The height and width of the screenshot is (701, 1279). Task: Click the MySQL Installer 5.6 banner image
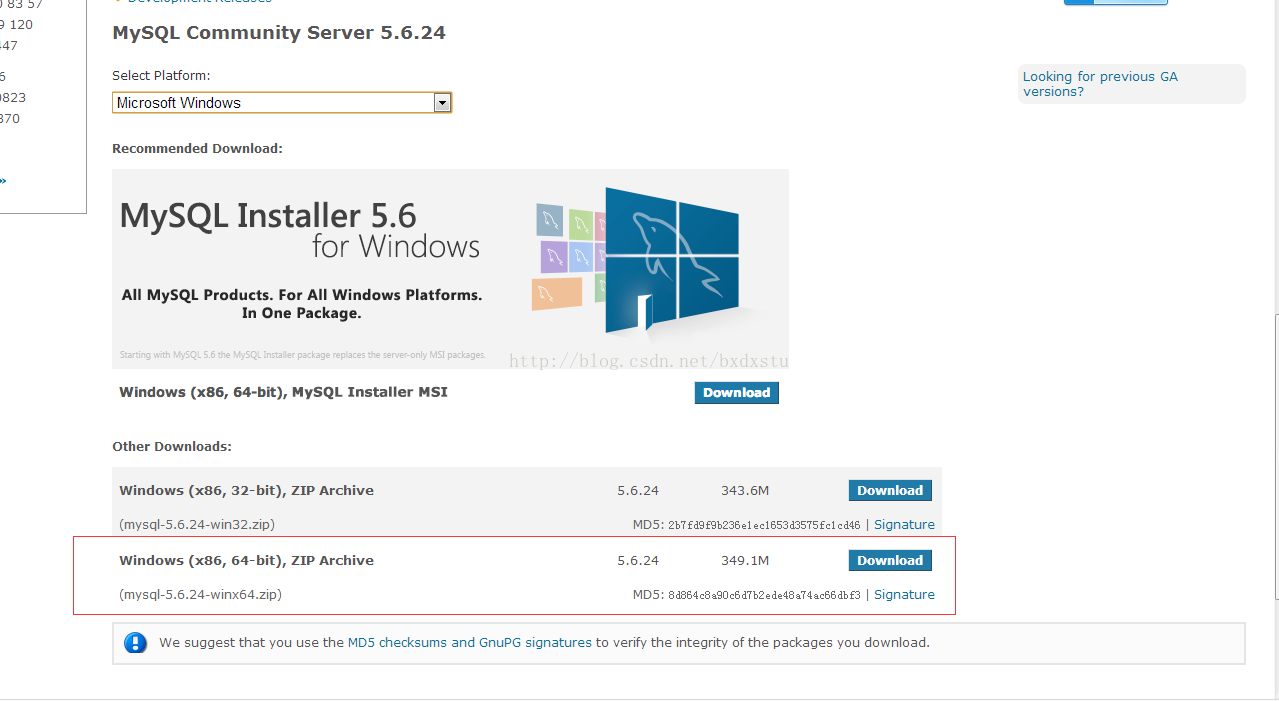tap(450, 268)
